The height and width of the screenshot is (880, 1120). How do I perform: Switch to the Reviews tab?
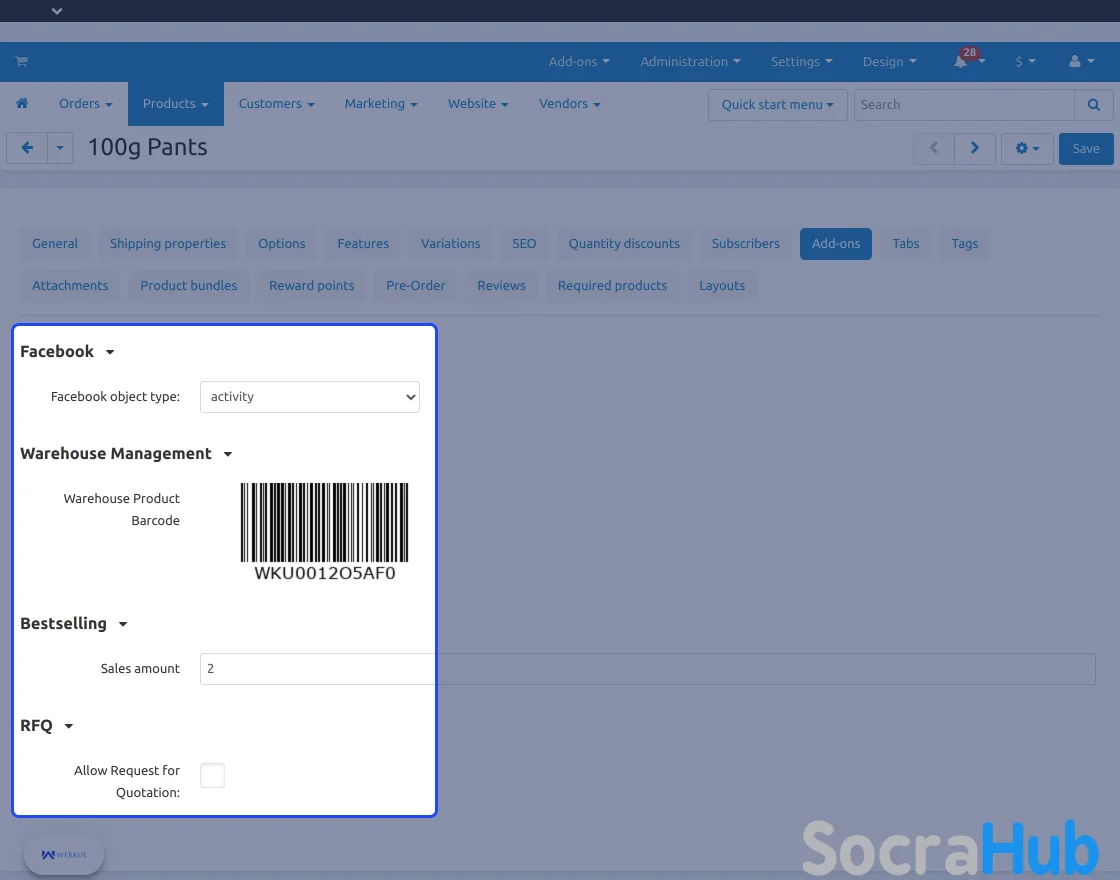point(501,286)
